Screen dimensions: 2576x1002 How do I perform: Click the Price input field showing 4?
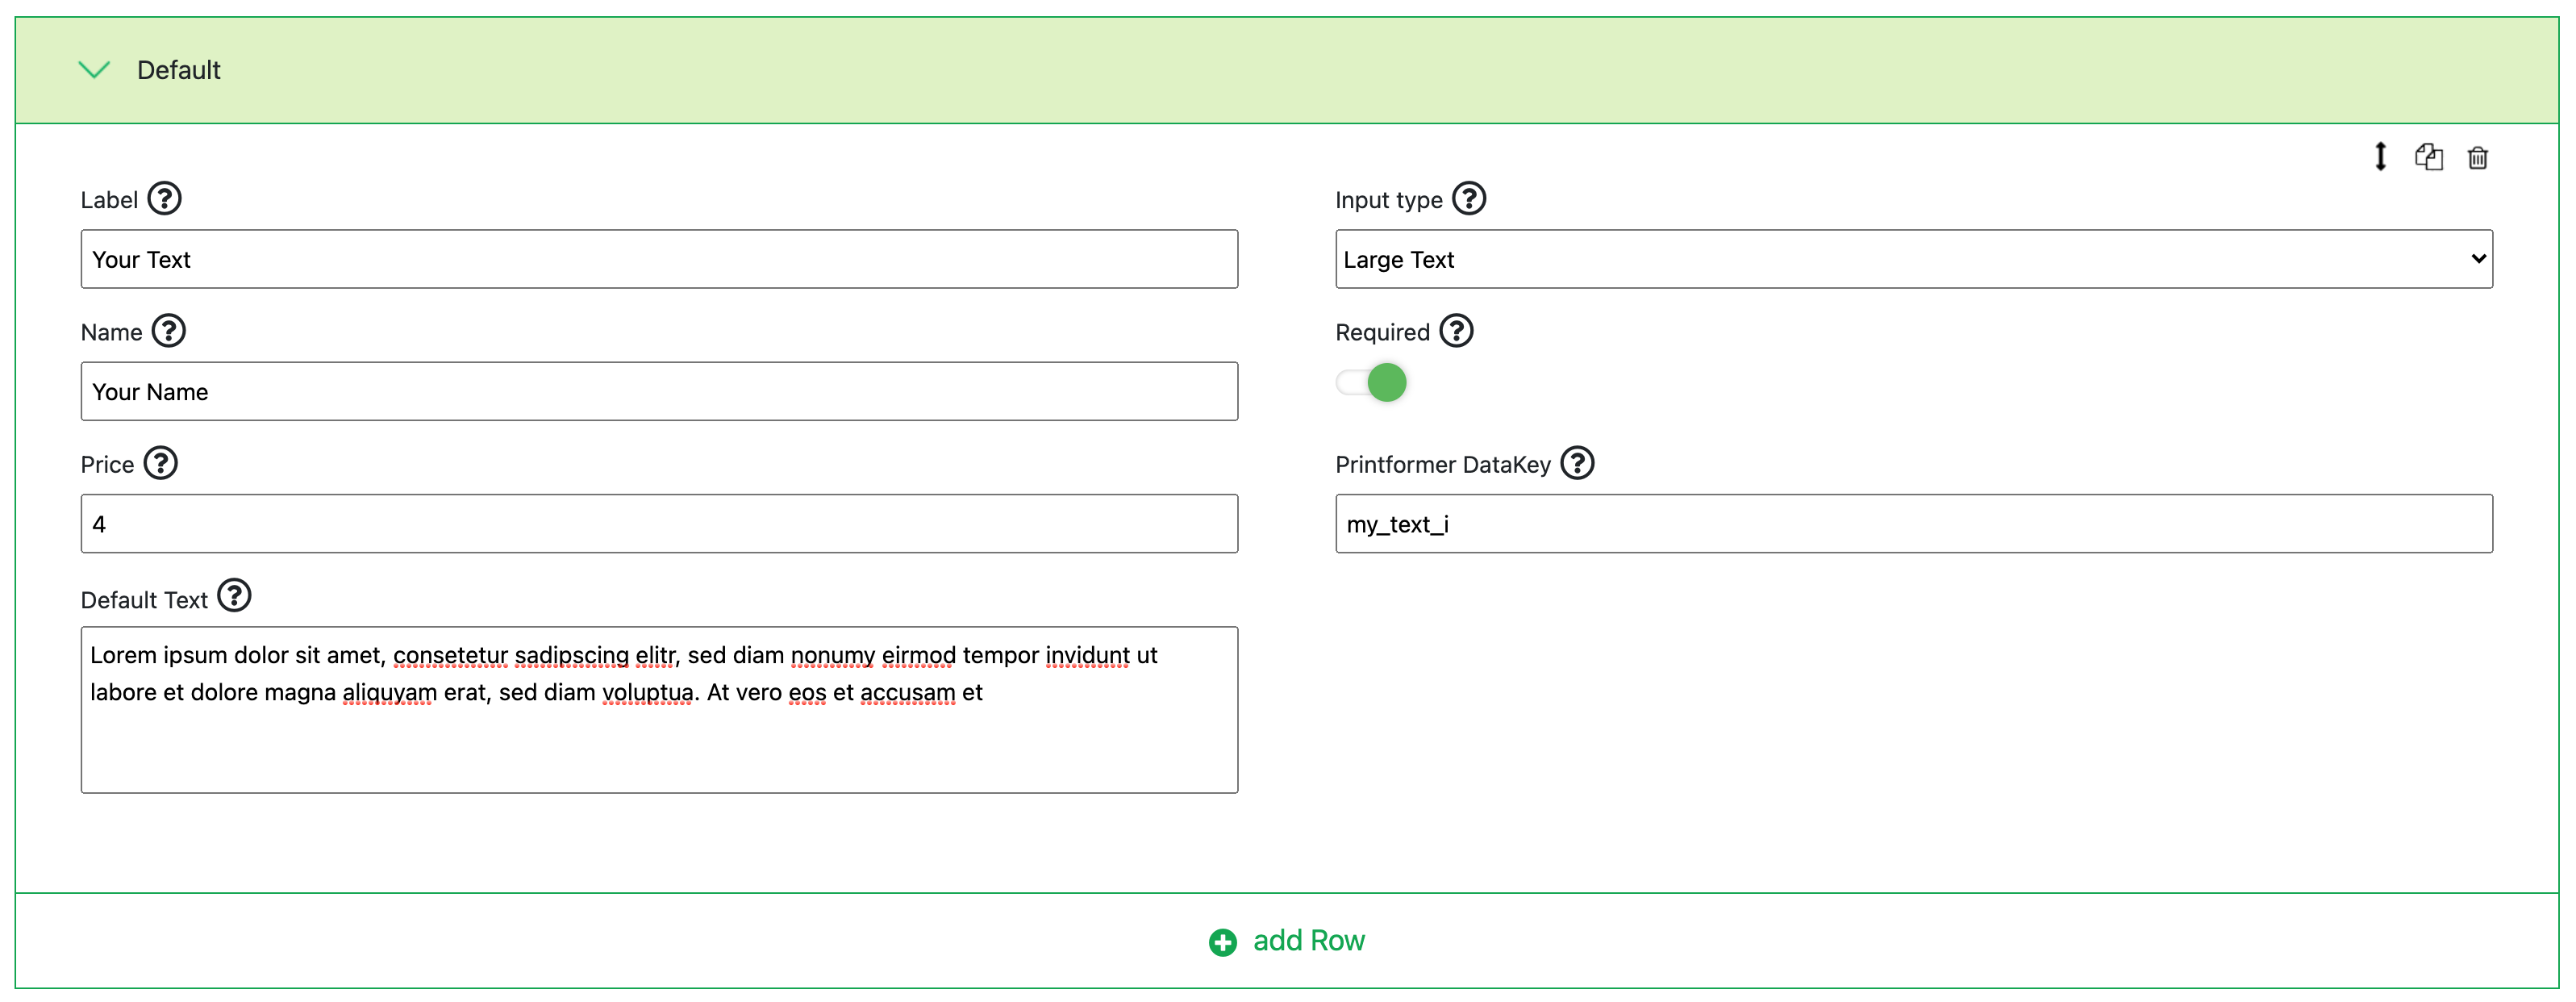coord(658,523)
